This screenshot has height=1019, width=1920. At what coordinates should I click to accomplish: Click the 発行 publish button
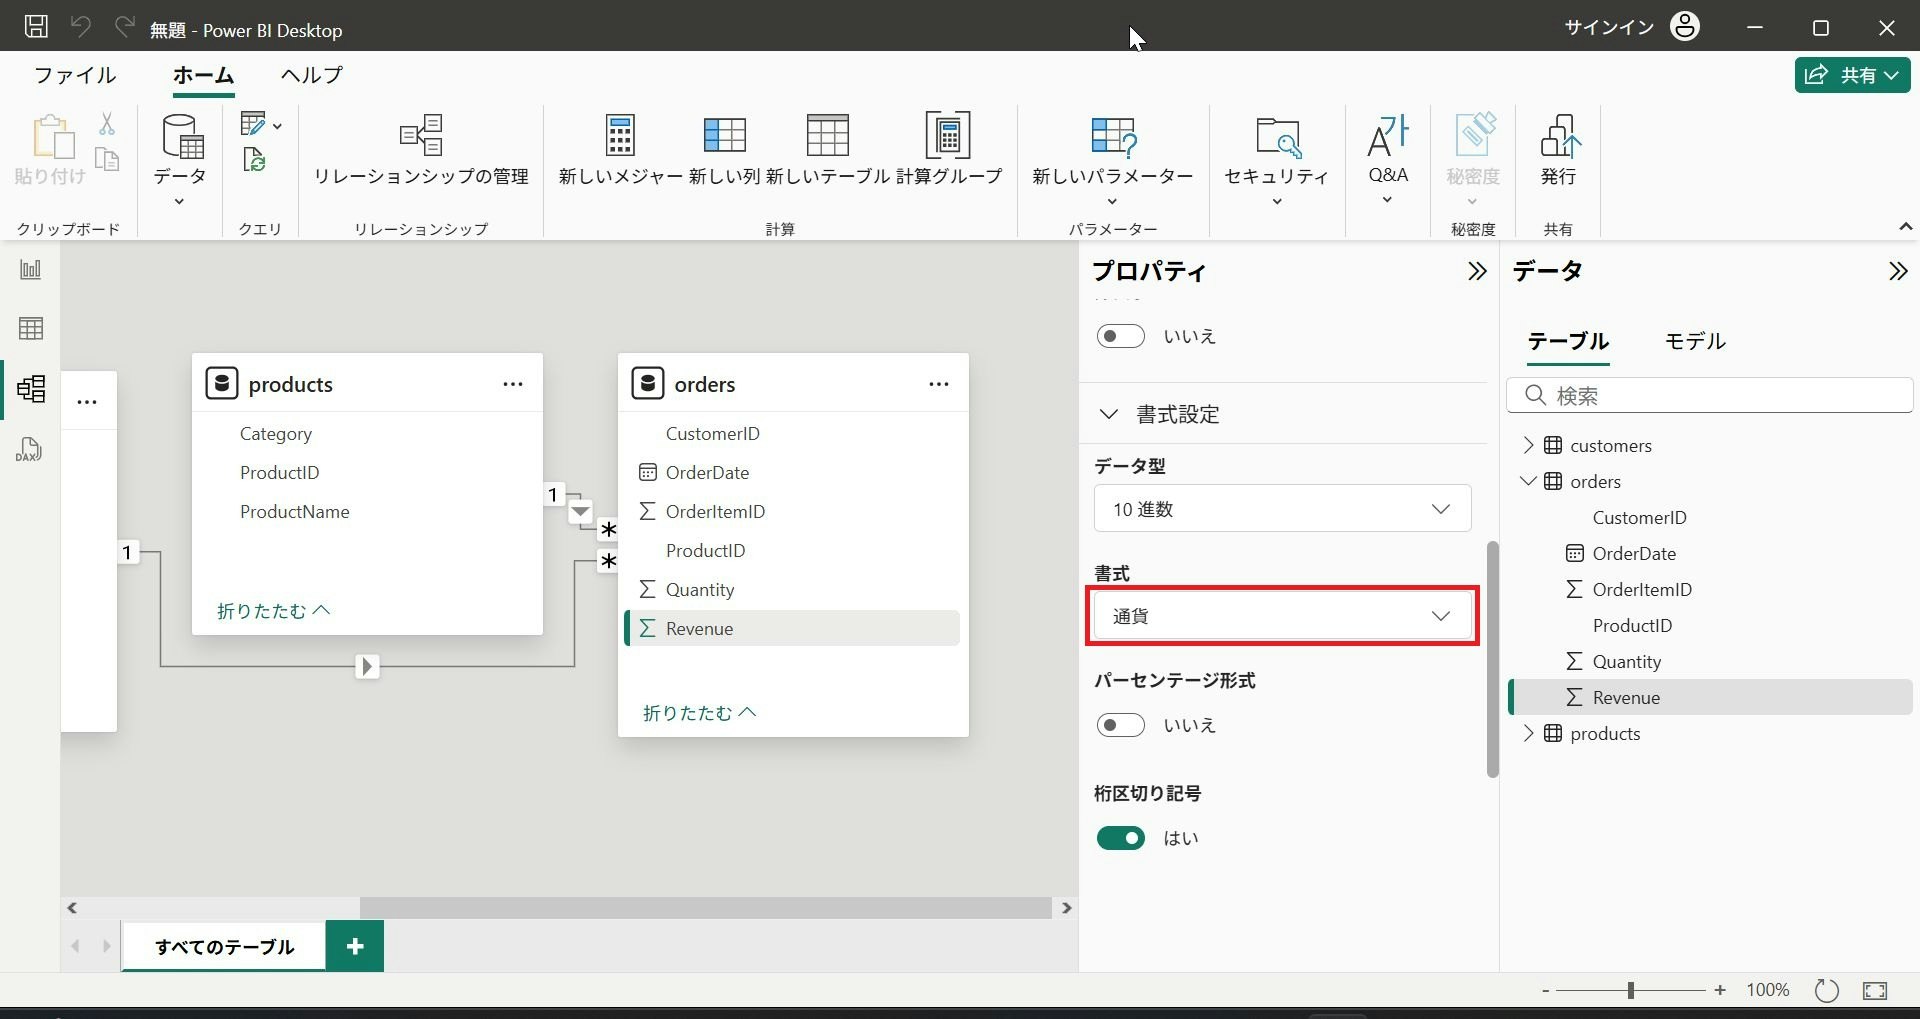(1558, 150)
